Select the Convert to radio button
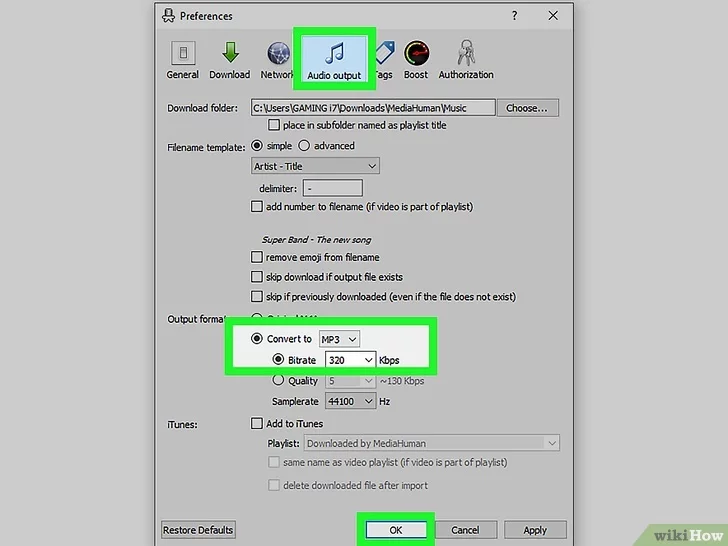The width and height of the screenshot is (728, 546). (256, 338)
